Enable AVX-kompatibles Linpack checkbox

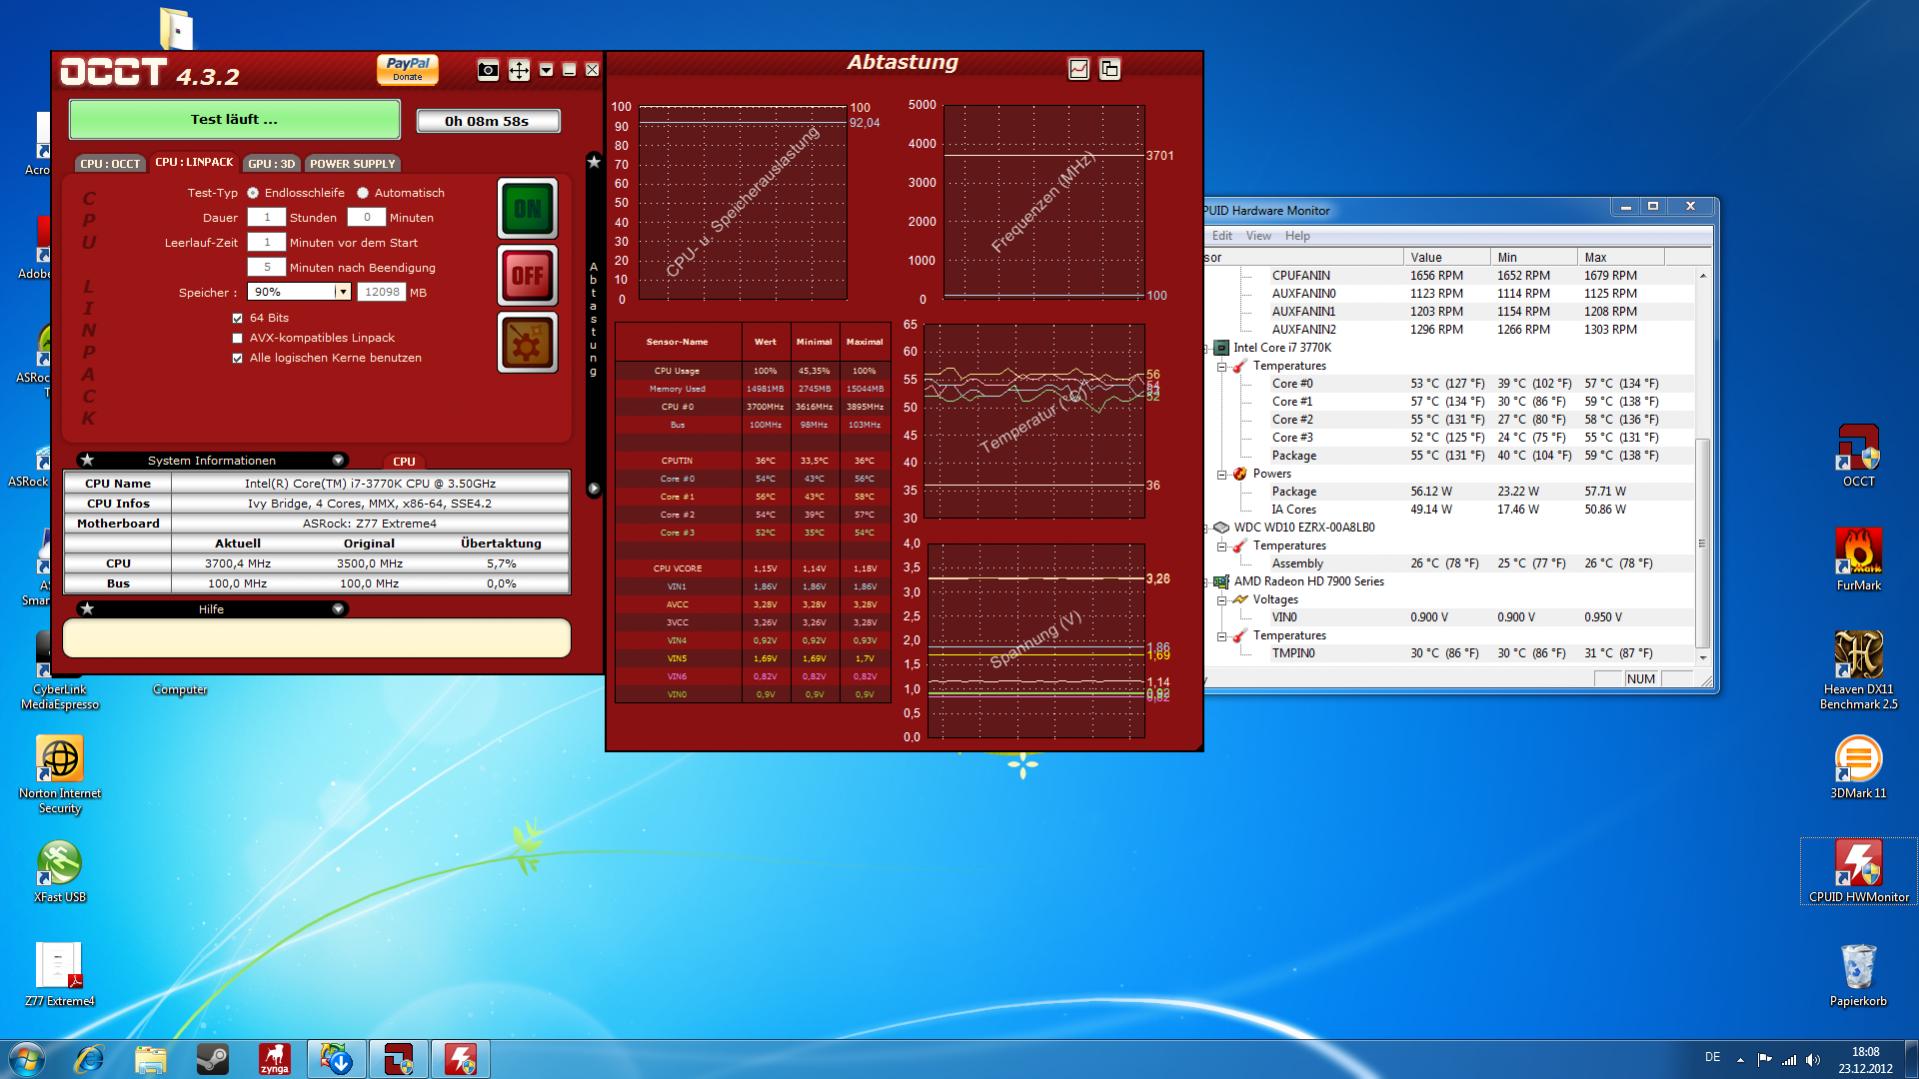coord(238,338)
